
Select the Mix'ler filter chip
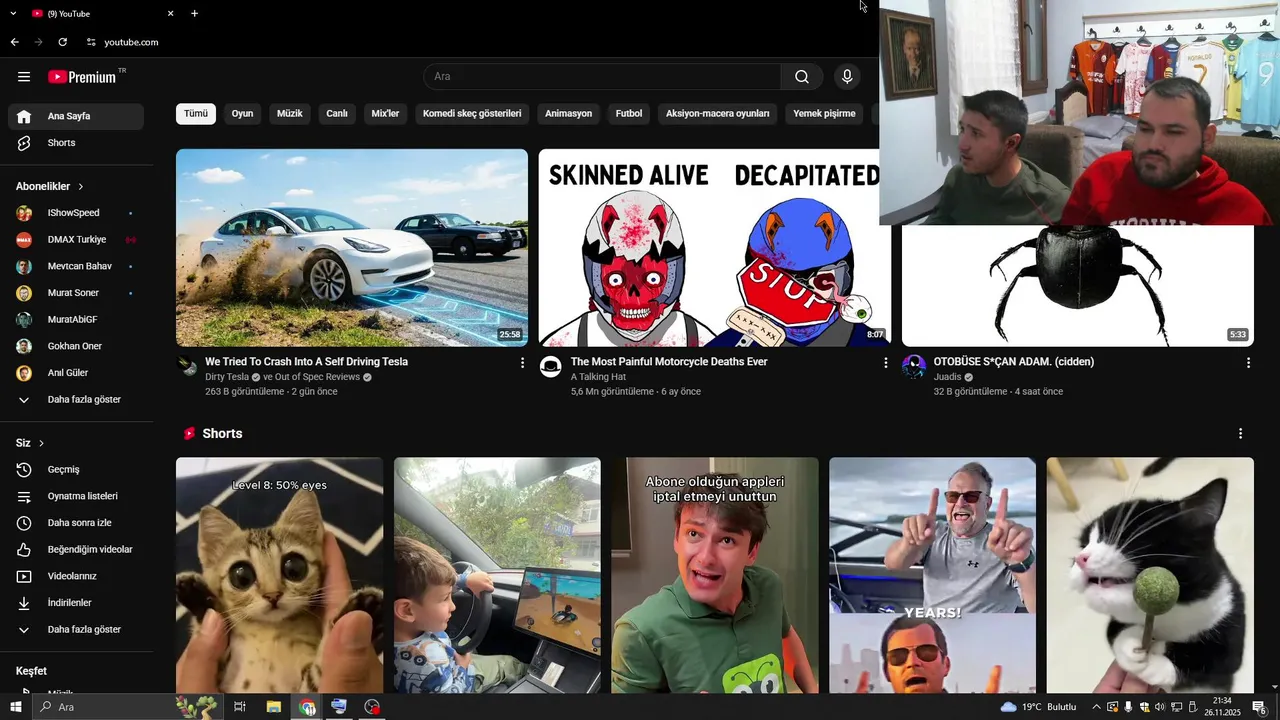385,114
